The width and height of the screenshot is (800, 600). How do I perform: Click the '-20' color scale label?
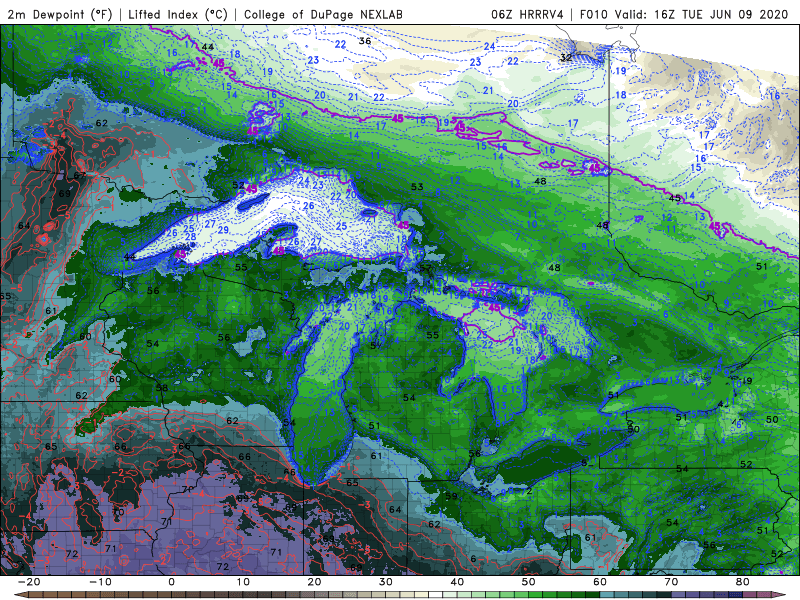pyautogui.click(x=29, y=582)
